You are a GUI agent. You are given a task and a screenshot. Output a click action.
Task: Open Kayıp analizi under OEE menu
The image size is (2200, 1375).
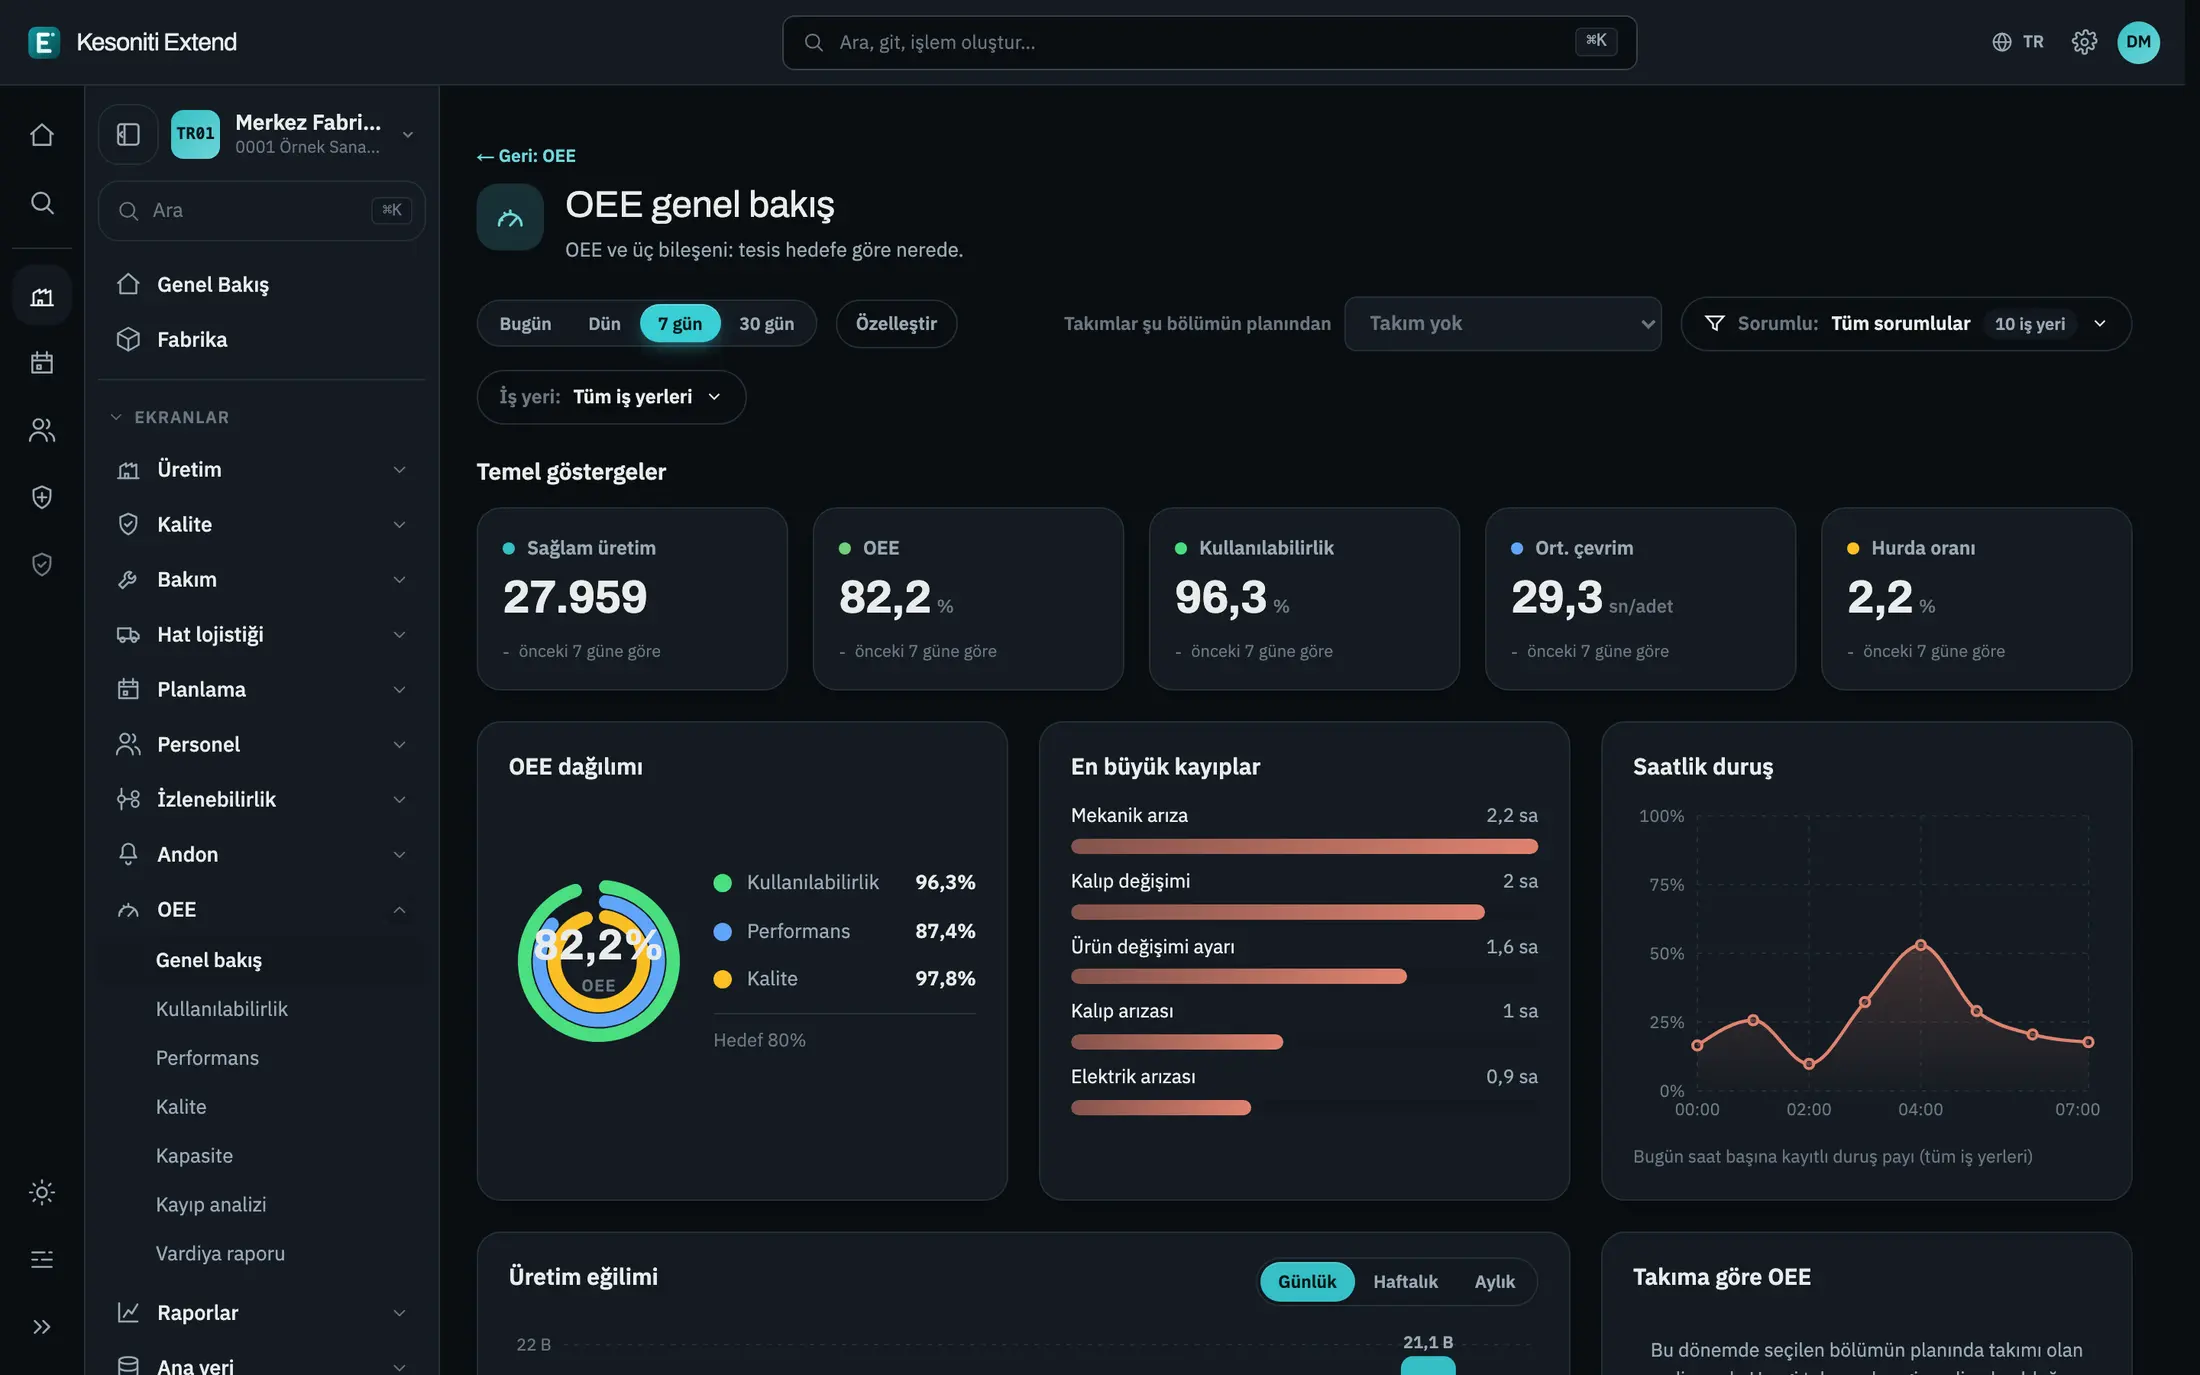click(x=211, y=1205)
